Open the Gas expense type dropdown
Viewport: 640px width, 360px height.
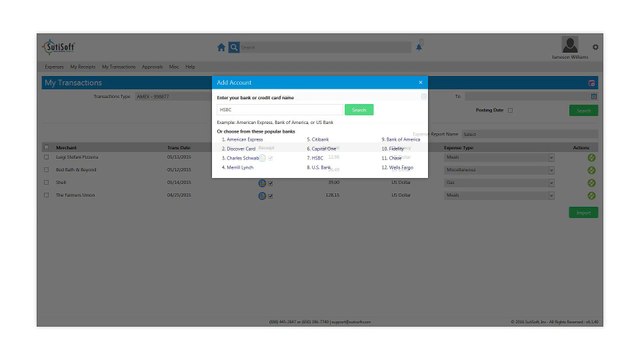pyautogui.click(x=499, y=183)
